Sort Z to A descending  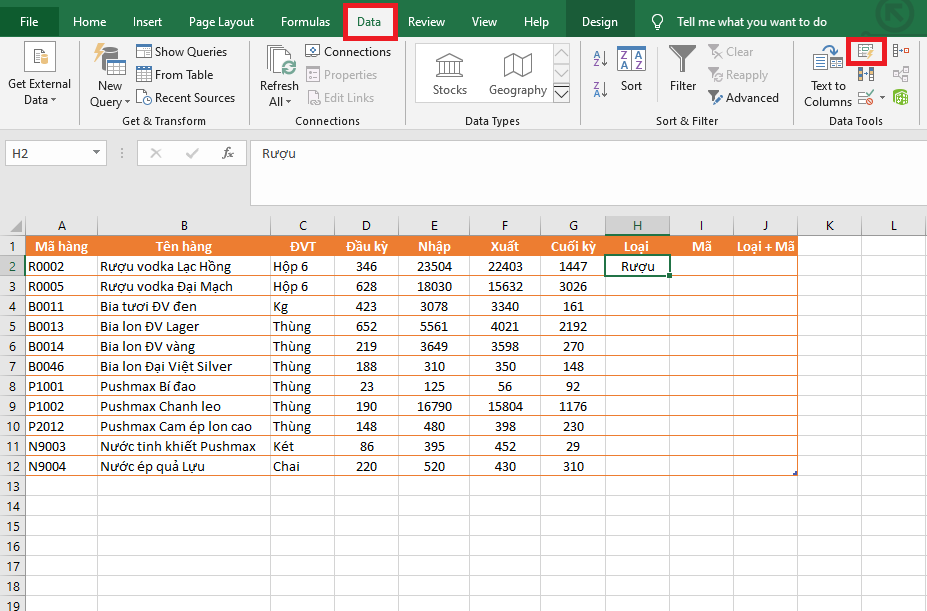pos(601,88)
